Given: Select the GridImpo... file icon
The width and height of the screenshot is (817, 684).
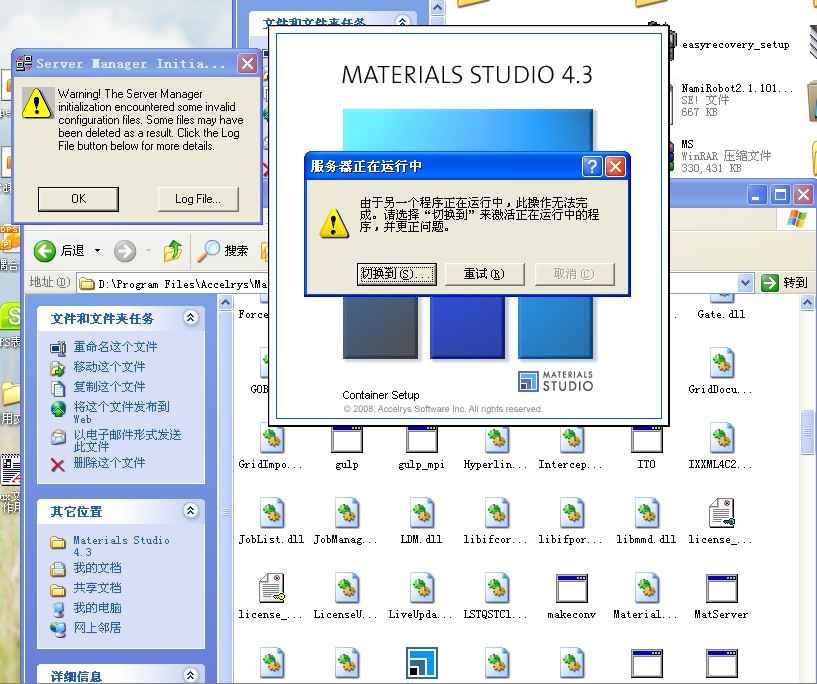Looking at the screenshot, I should coord(271,438).
